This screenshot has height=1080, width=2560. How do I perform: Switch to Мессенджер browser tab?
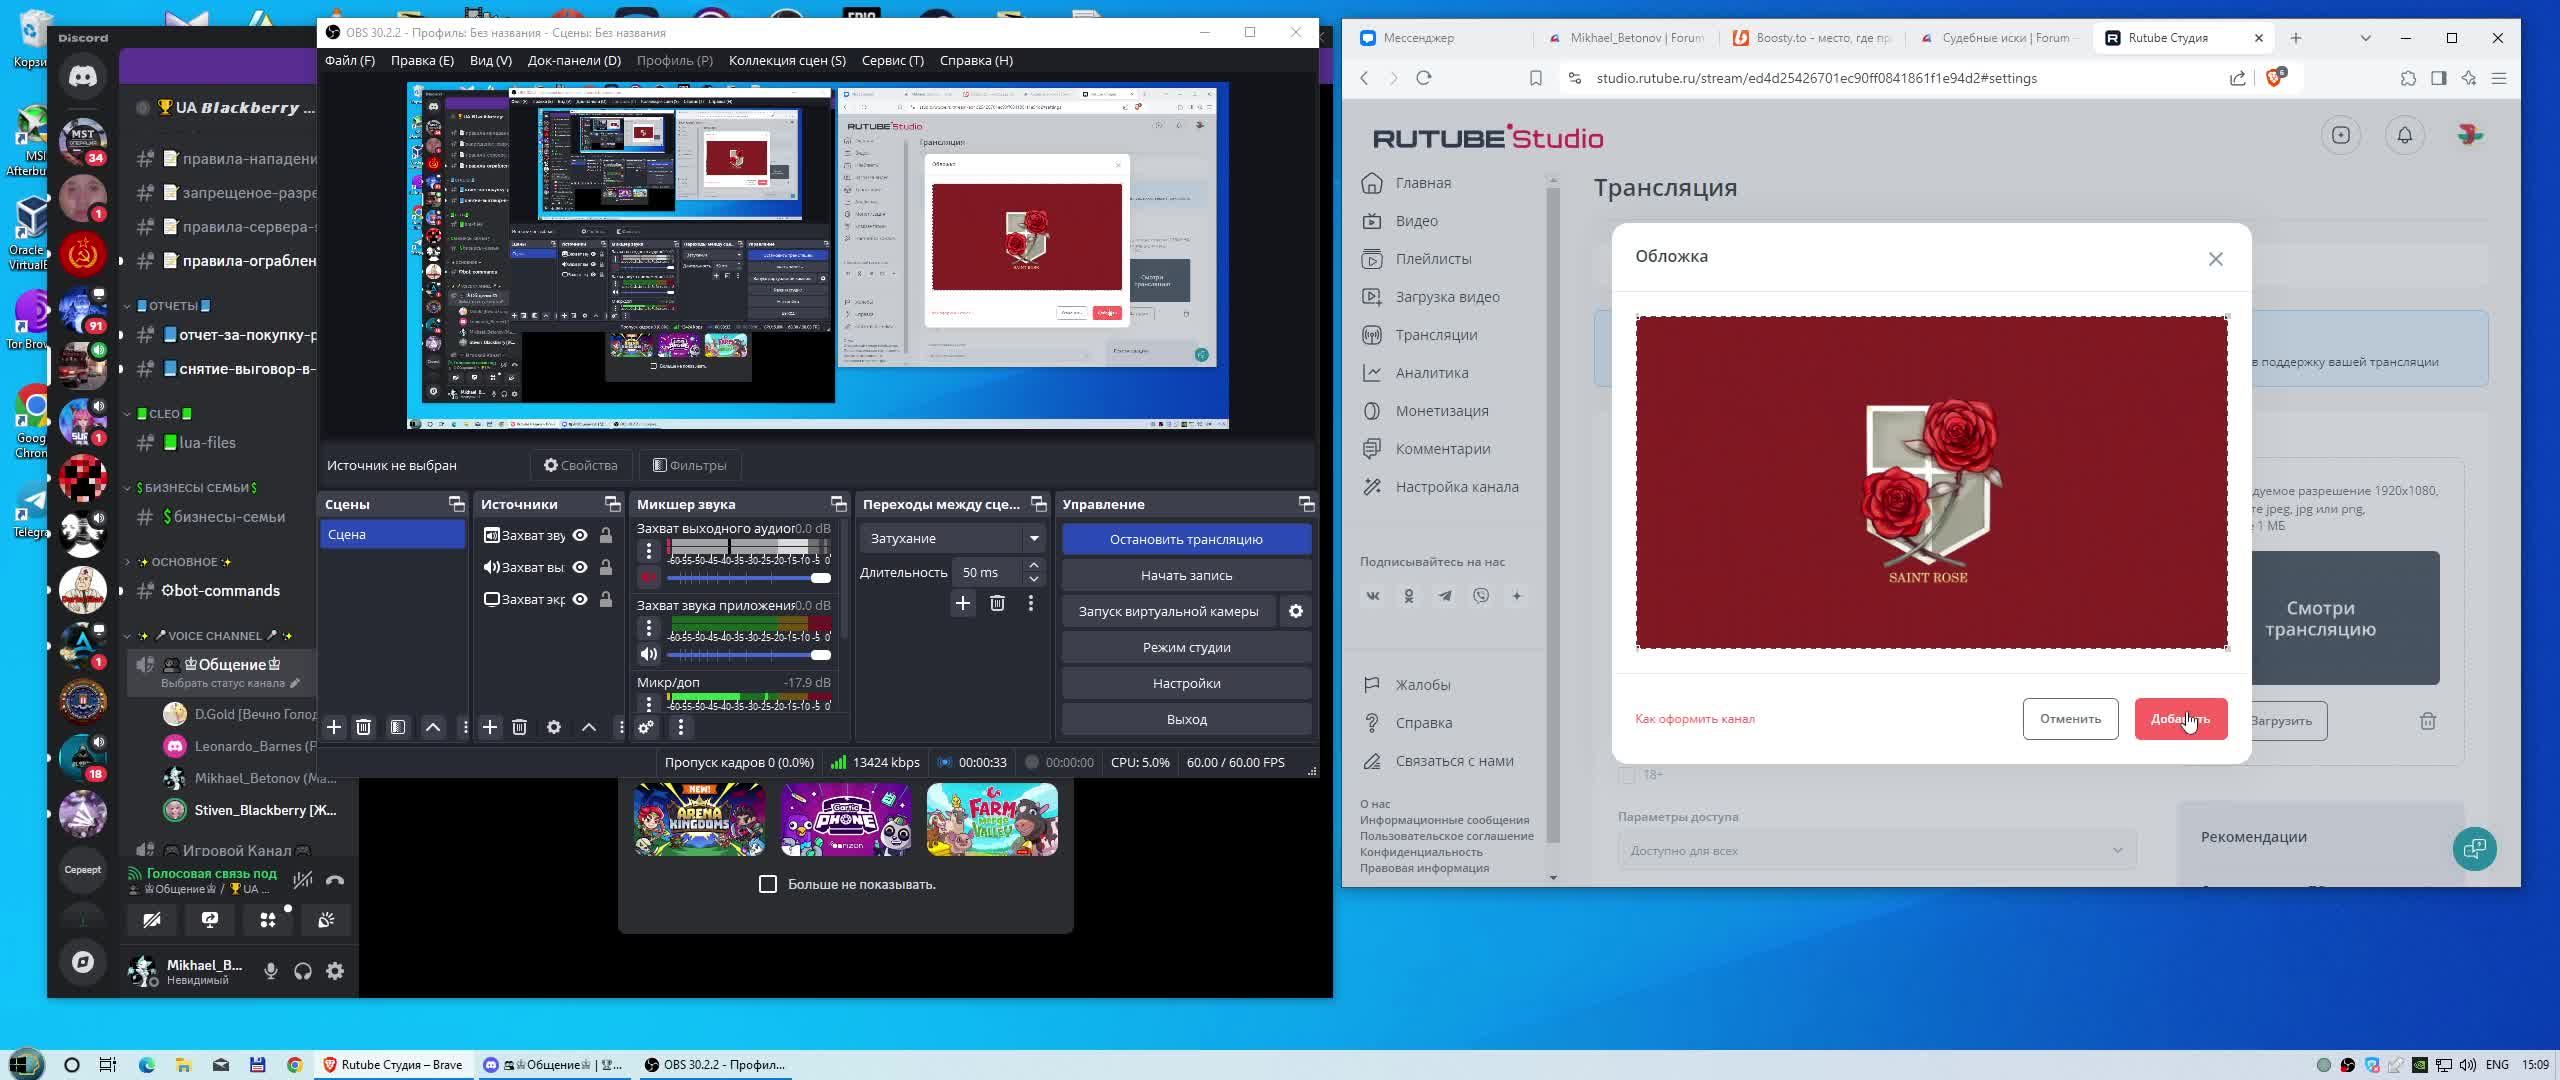(x=1440, y=38)
